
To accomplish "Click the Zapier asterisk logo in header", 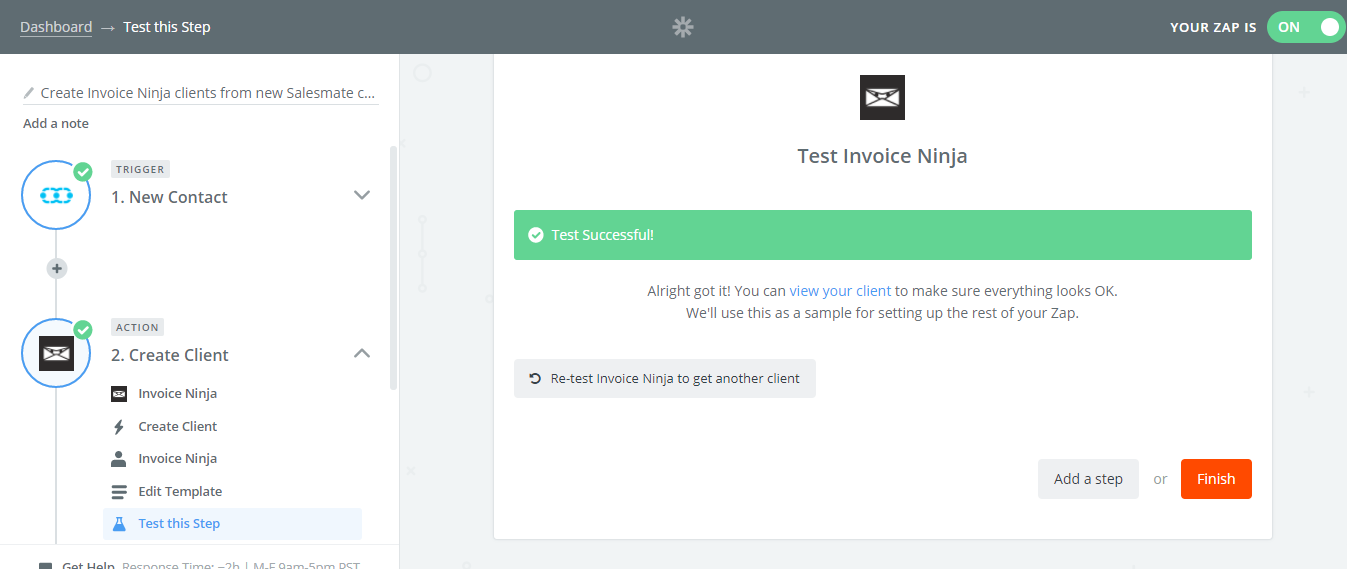I will (683, 27).
